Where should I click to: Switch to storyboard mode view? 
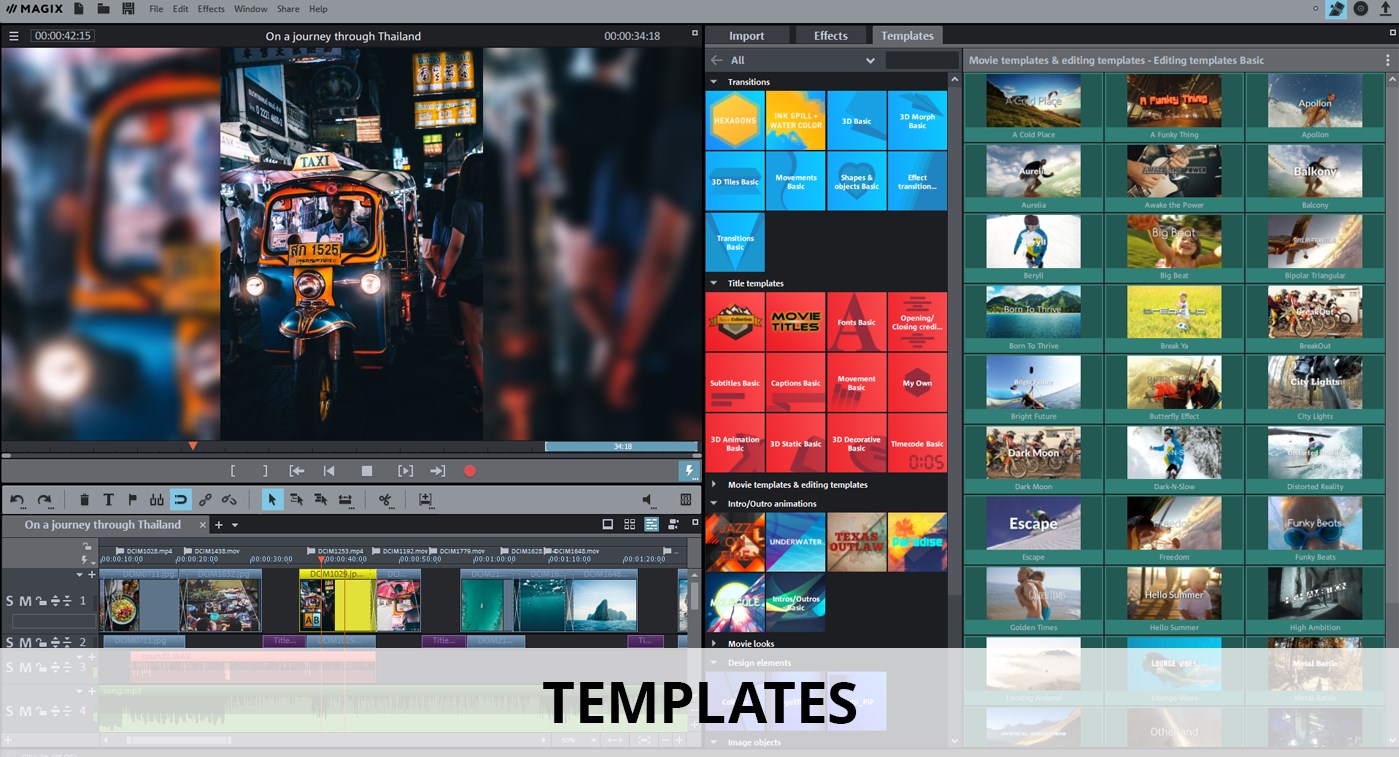point(608,524)
